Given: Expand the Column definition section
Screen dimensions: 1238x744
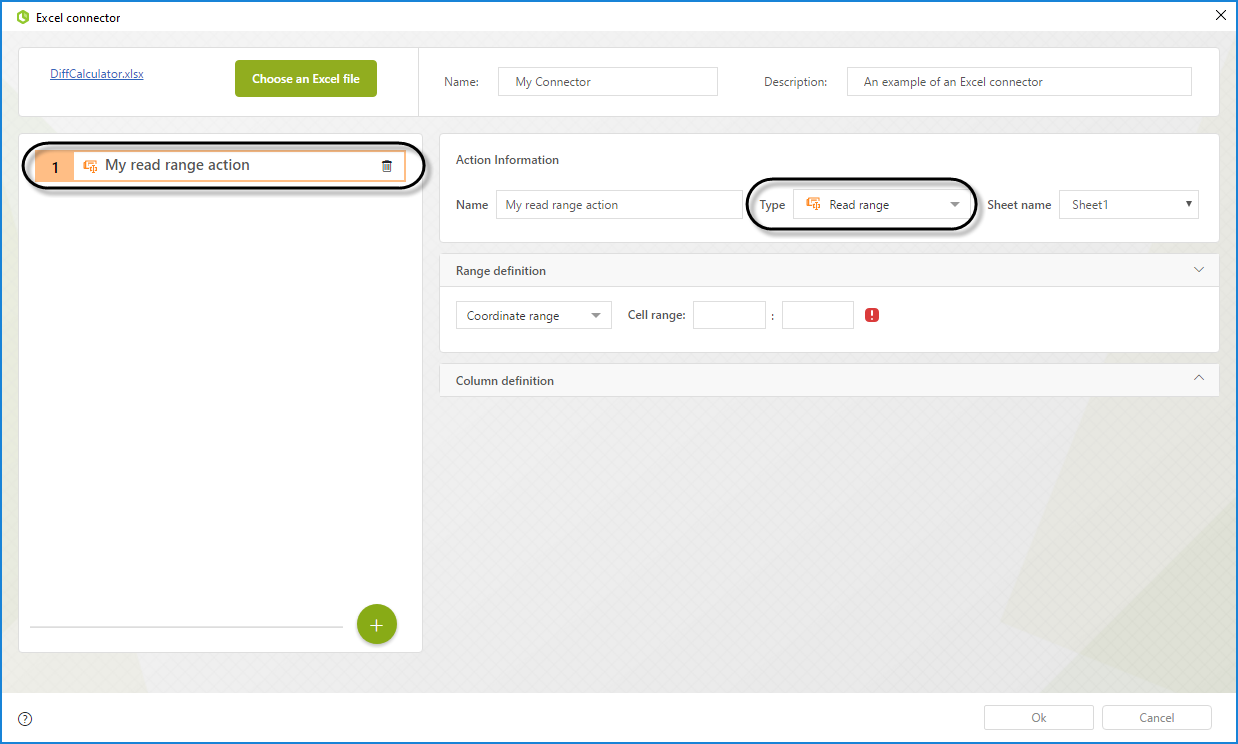Looking at the screenshot, I should pos(1198,379).
